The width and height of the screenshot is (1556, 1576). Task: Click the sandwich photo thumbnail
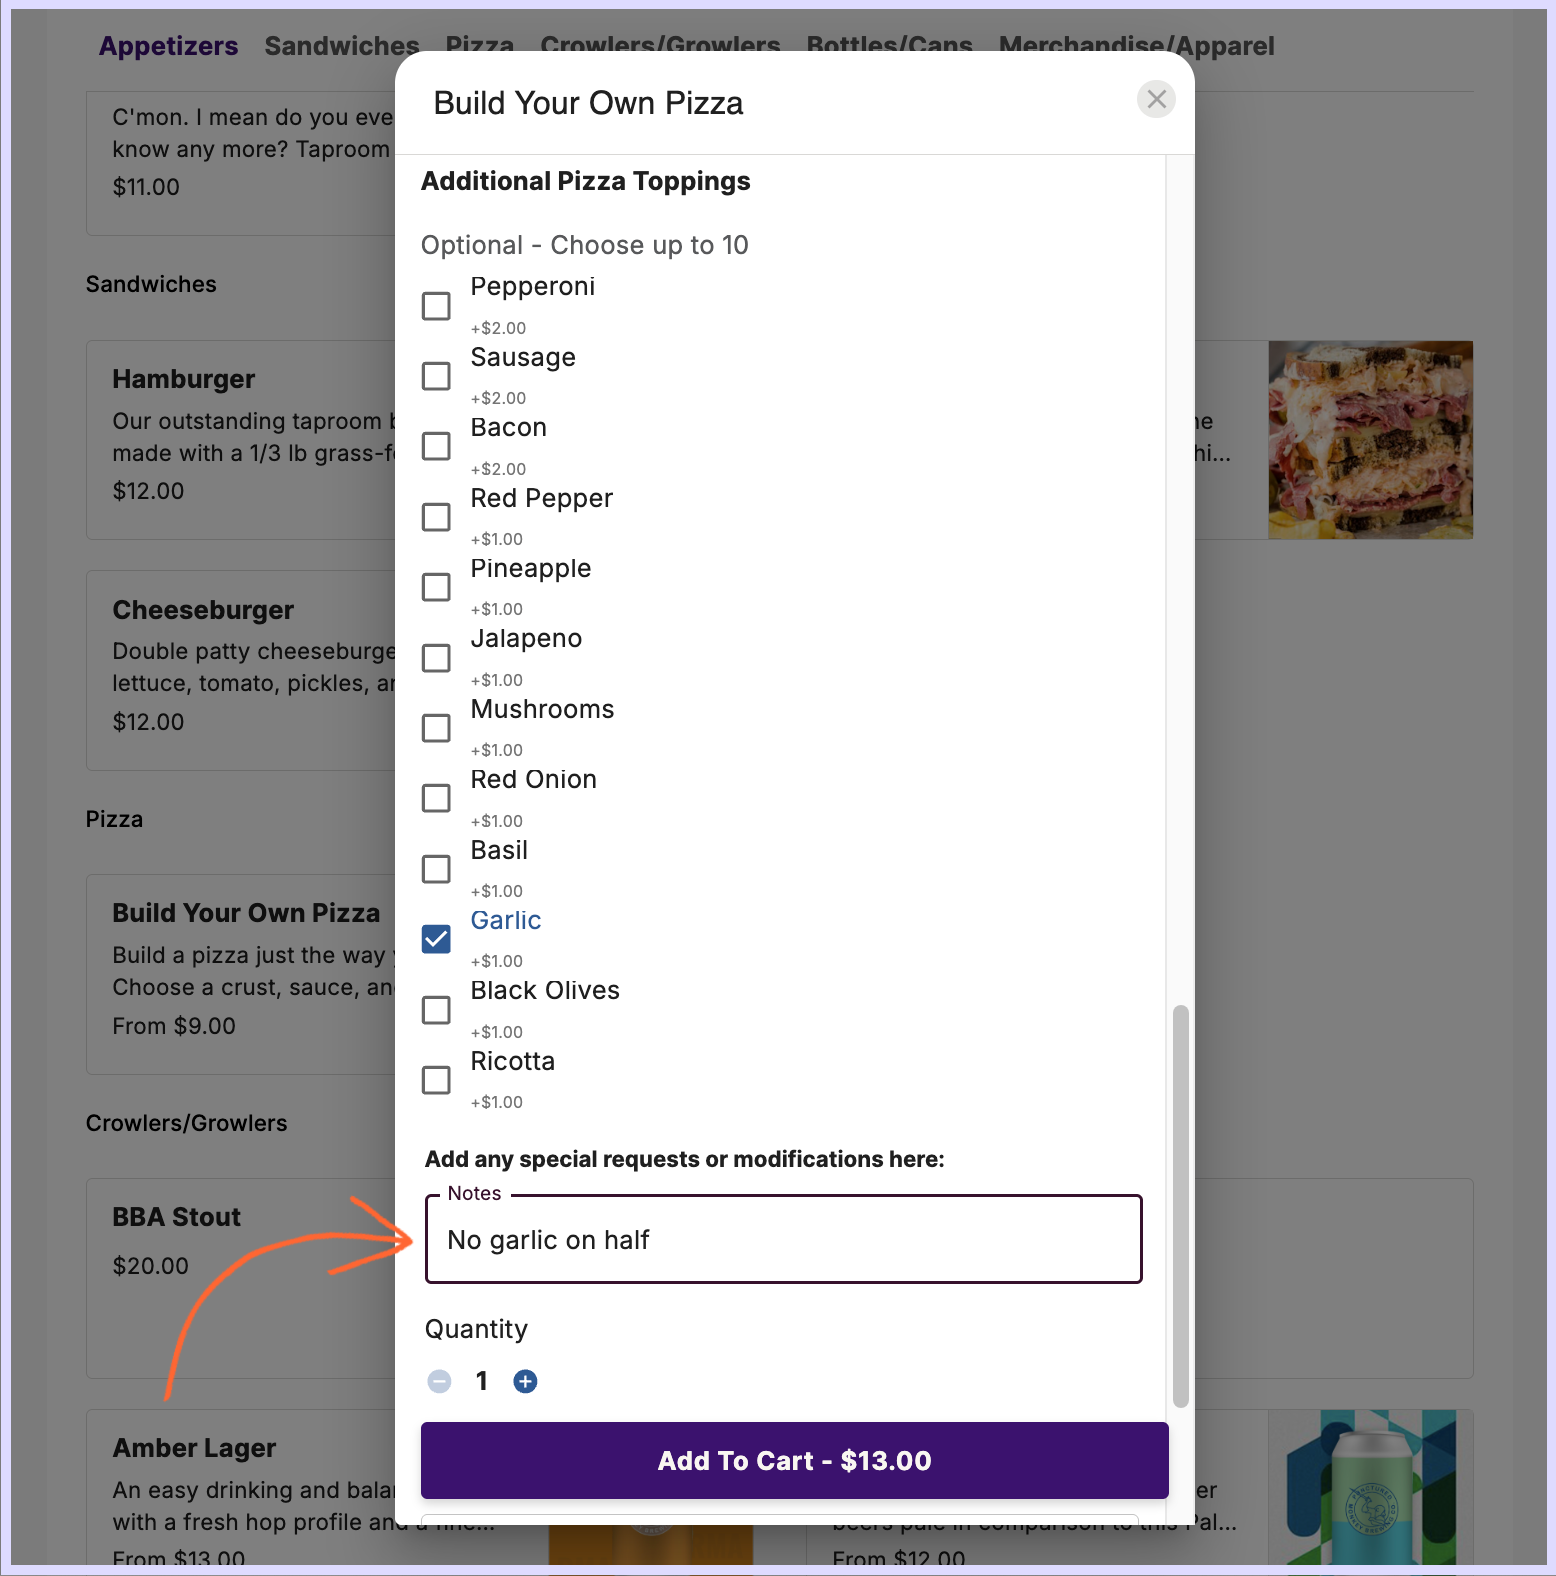pyautogui.click(x=1370, y=440)
